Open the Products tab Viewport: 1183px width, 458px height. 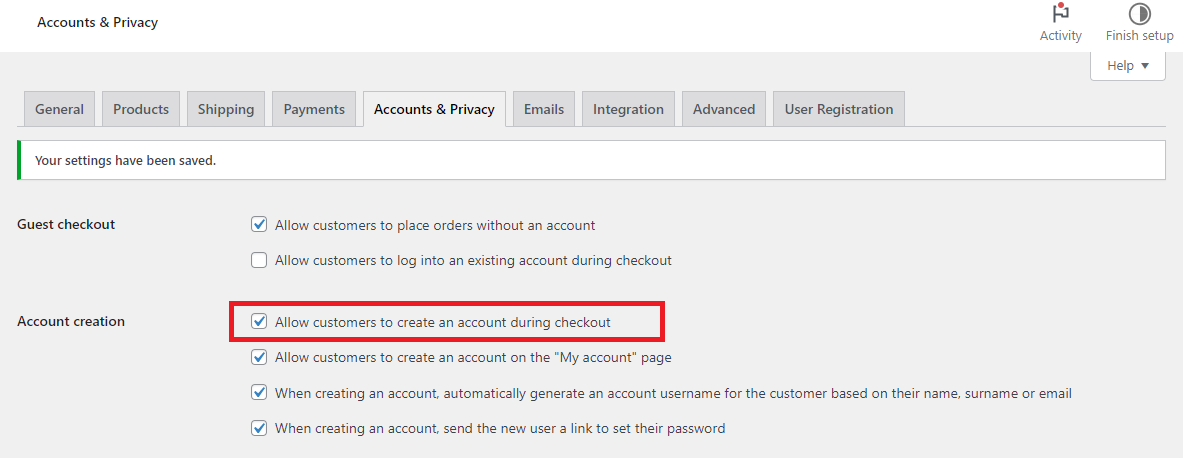[x=141, y=109]
